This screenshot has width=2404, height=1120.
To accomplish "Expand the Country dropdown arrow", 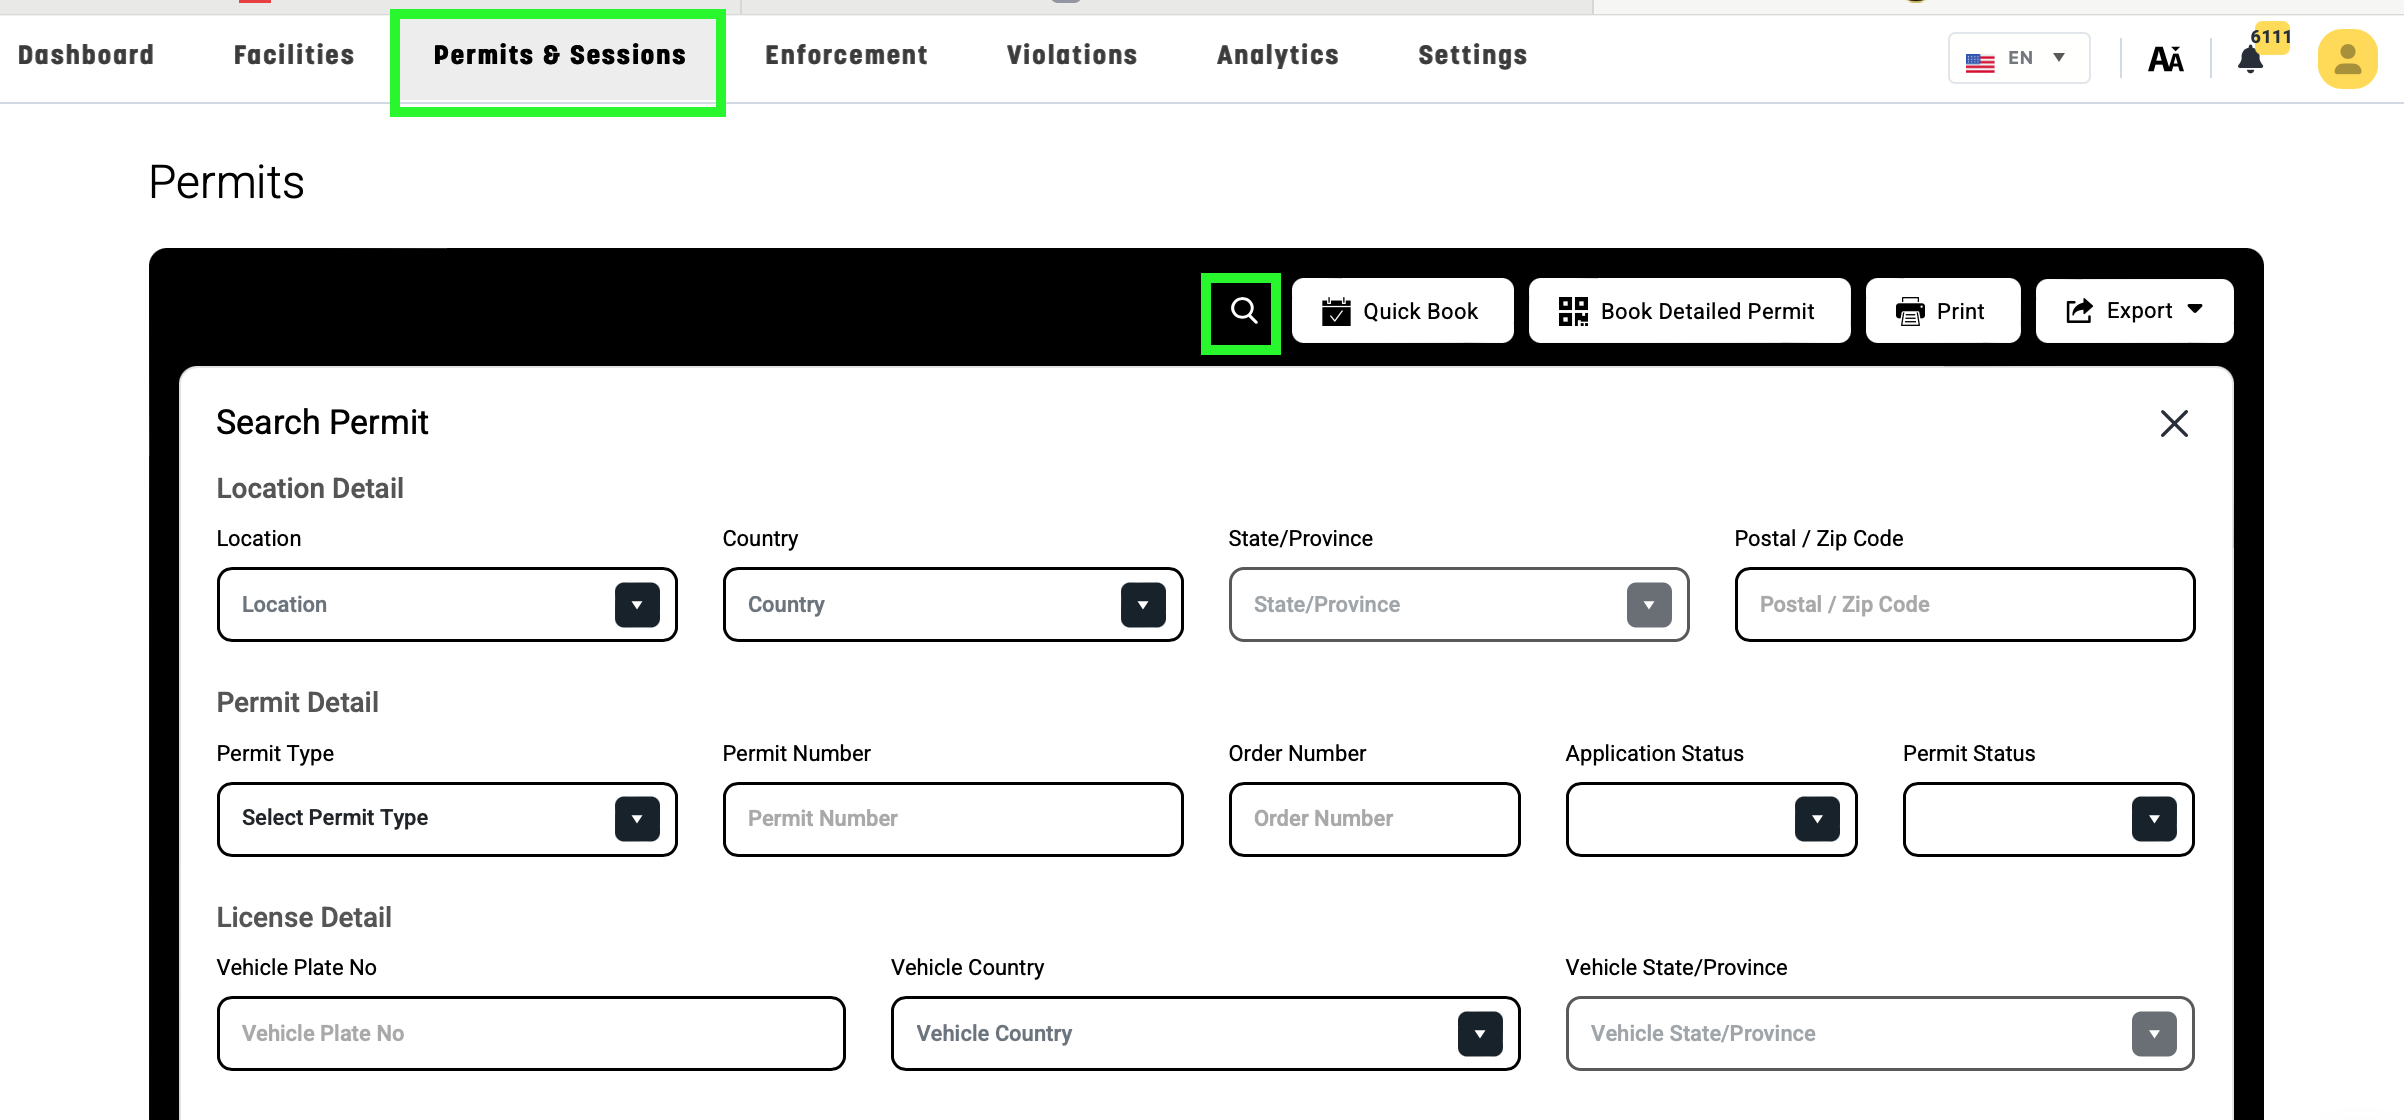I will [1143, 605].
